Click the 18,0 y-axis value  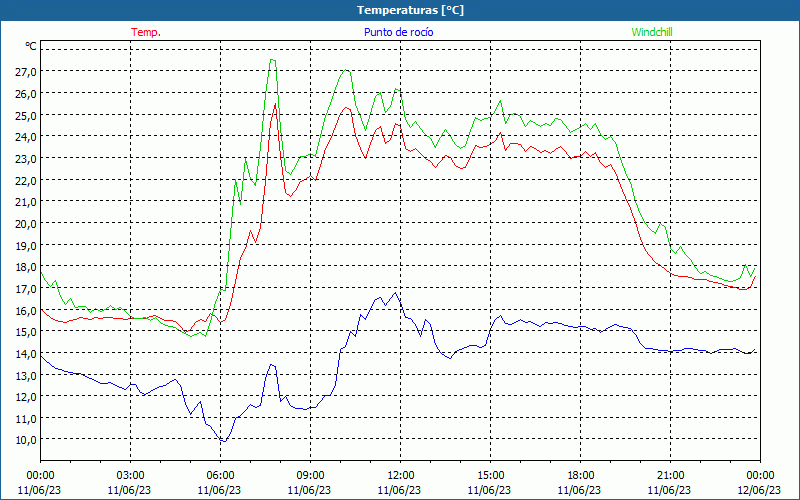26,267
